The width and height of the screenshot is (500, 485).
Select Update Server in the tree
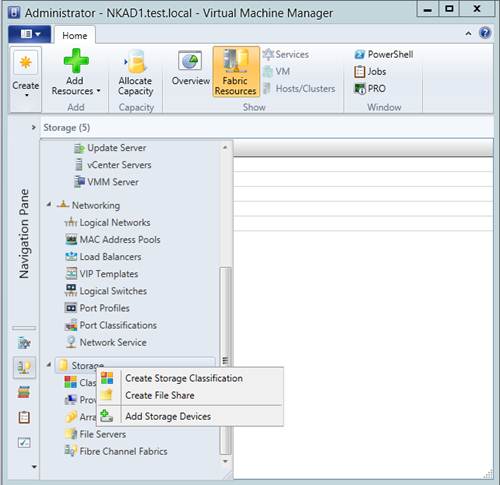[110, 148]
